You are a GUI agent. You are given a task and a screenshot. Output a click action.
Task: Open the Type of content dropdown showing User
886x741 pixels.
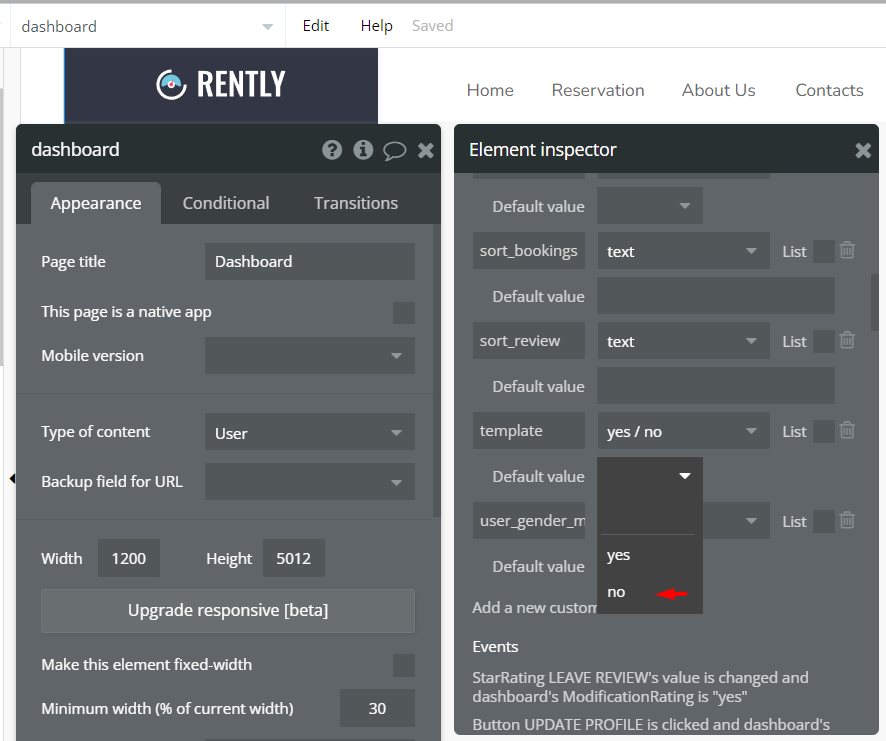tap(310, 433)
